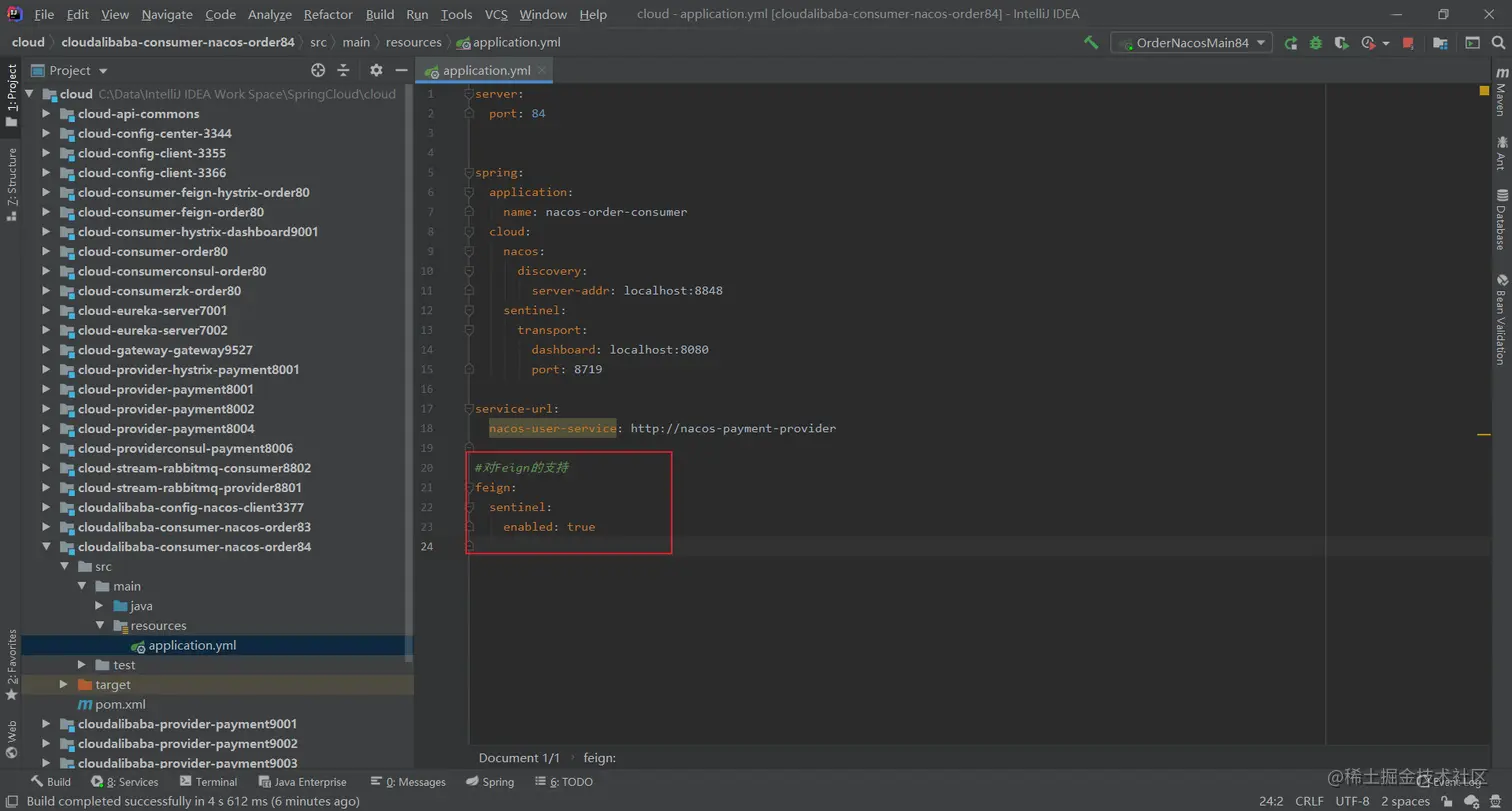Click the CRLF line separator in status bar
The image size is (1512, 811).
[x=1309, y=801]
